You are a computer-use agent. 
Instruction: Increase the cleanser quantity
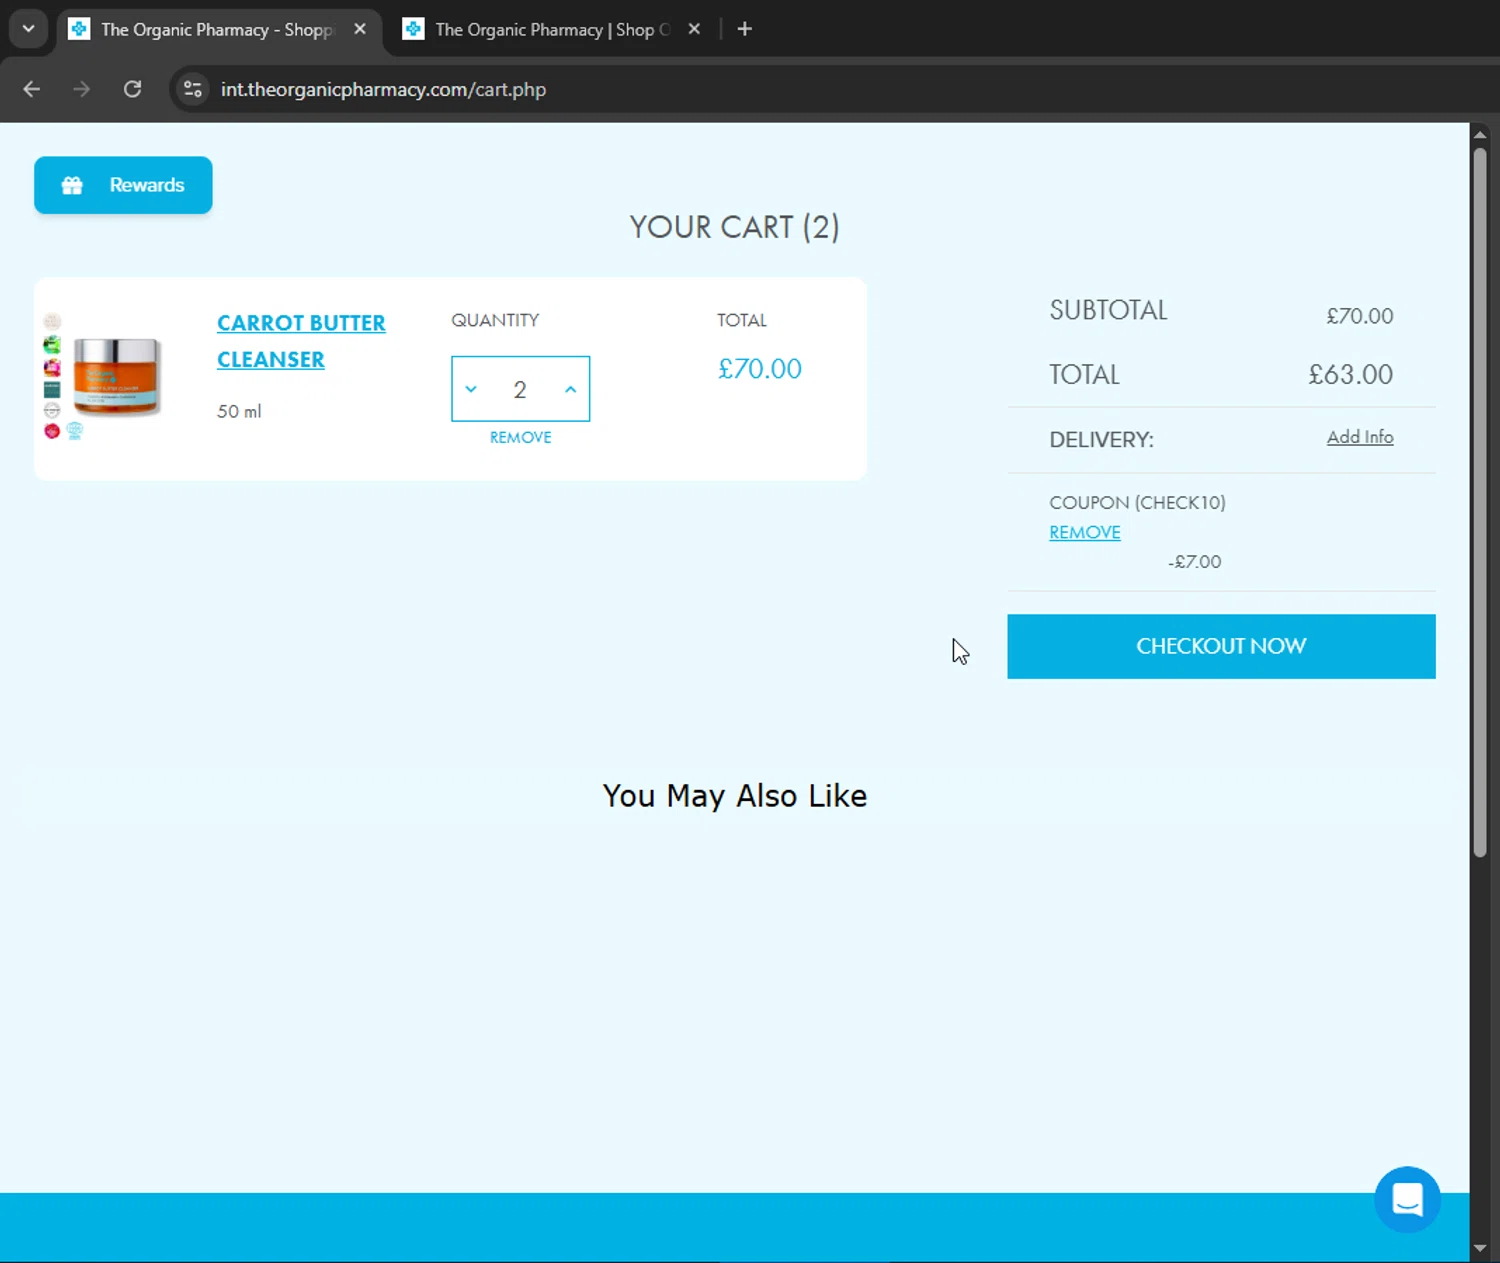(570, 389)
